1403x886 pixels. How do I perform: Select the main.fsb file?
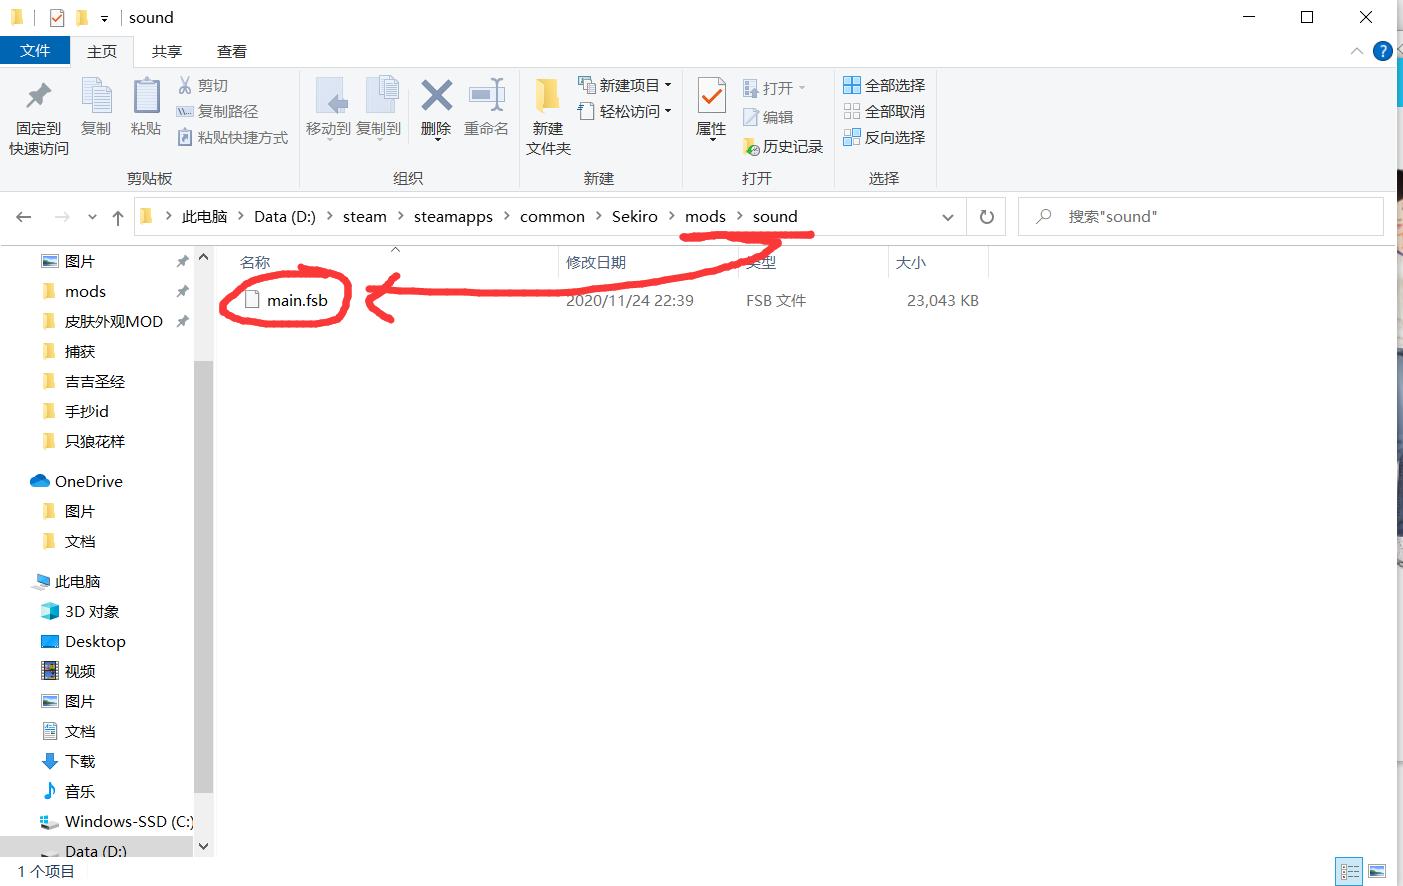click(x=297, y=300)
